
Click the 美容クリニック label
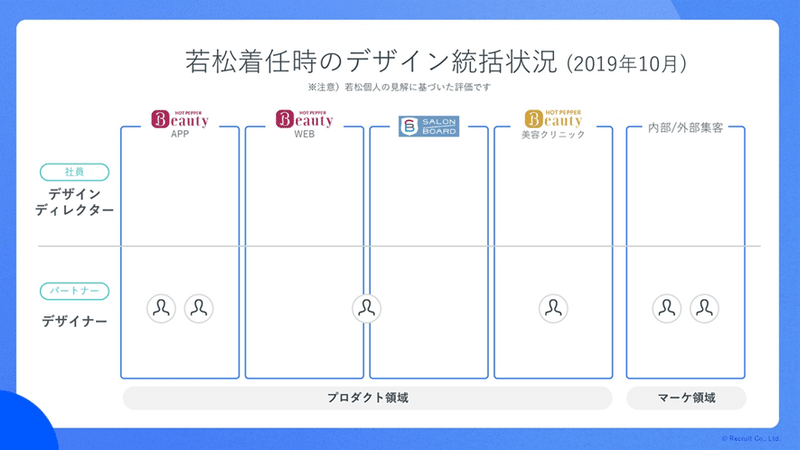553,135
